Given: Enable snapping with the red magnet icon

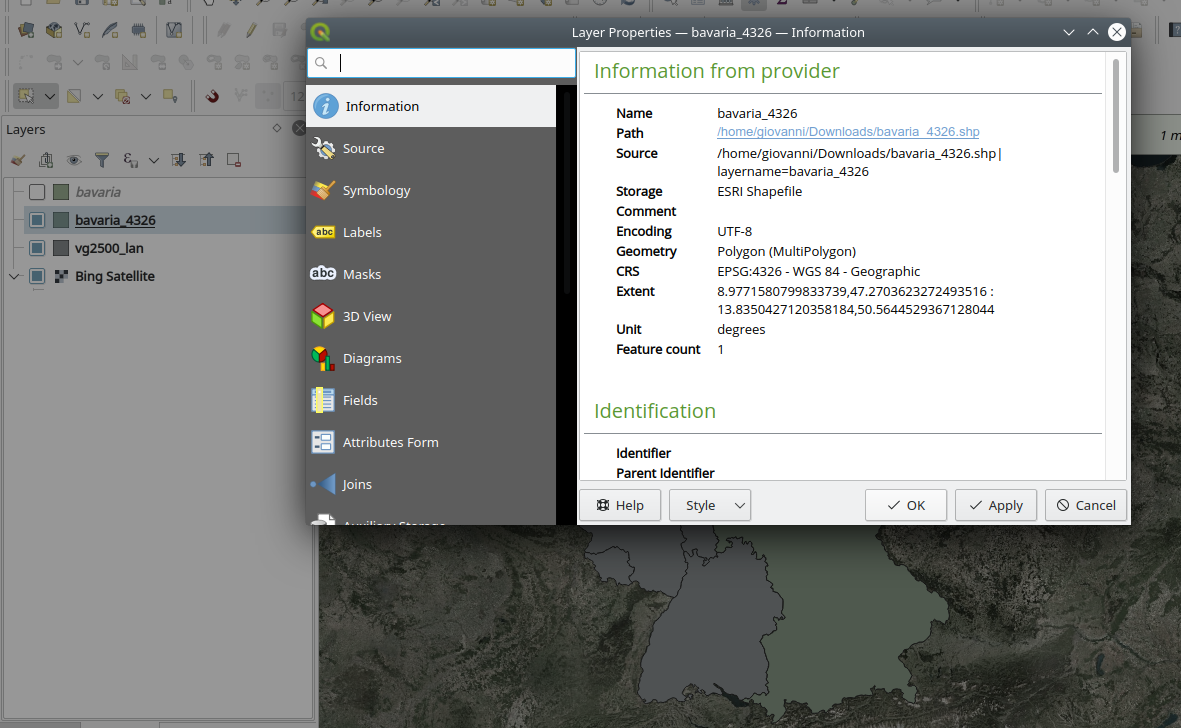Looking at the screenshot, I should pyautogui.click(x=212, y=96).
